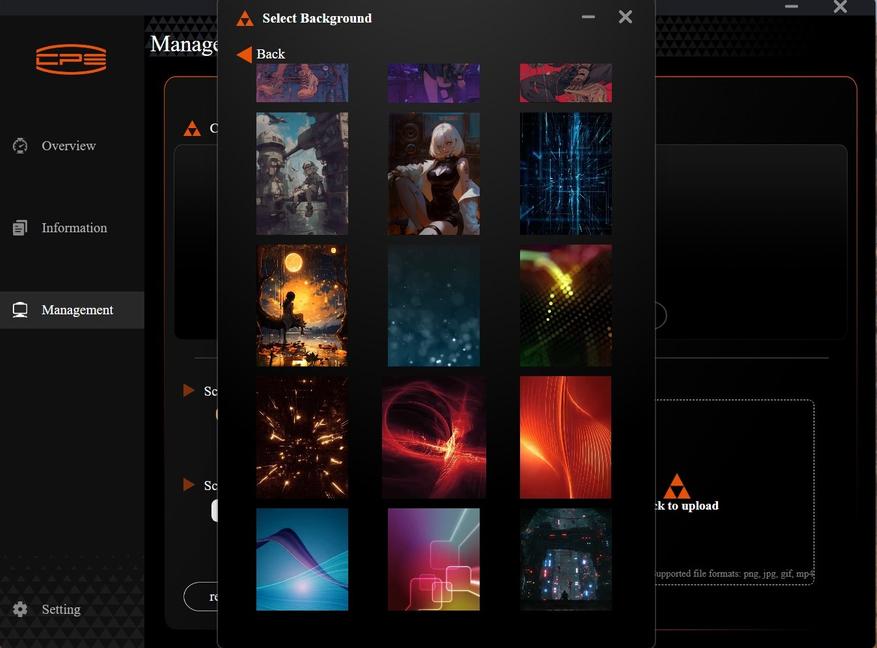Expand the second orange arrow section in Management
The height and width of the screenshot is (648, 877).
pyautogui.click(x=189, y=484)
